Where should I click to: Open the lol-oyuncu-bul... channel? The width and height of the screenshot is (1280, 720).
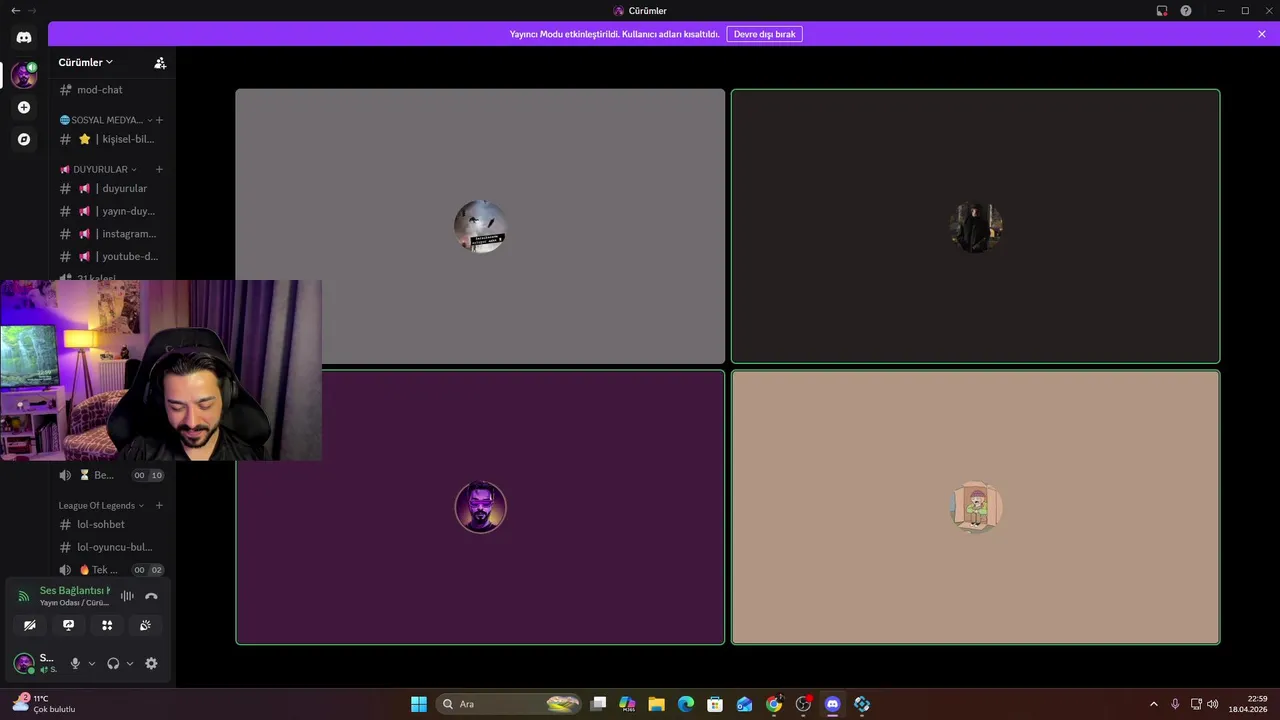point(112,547)
